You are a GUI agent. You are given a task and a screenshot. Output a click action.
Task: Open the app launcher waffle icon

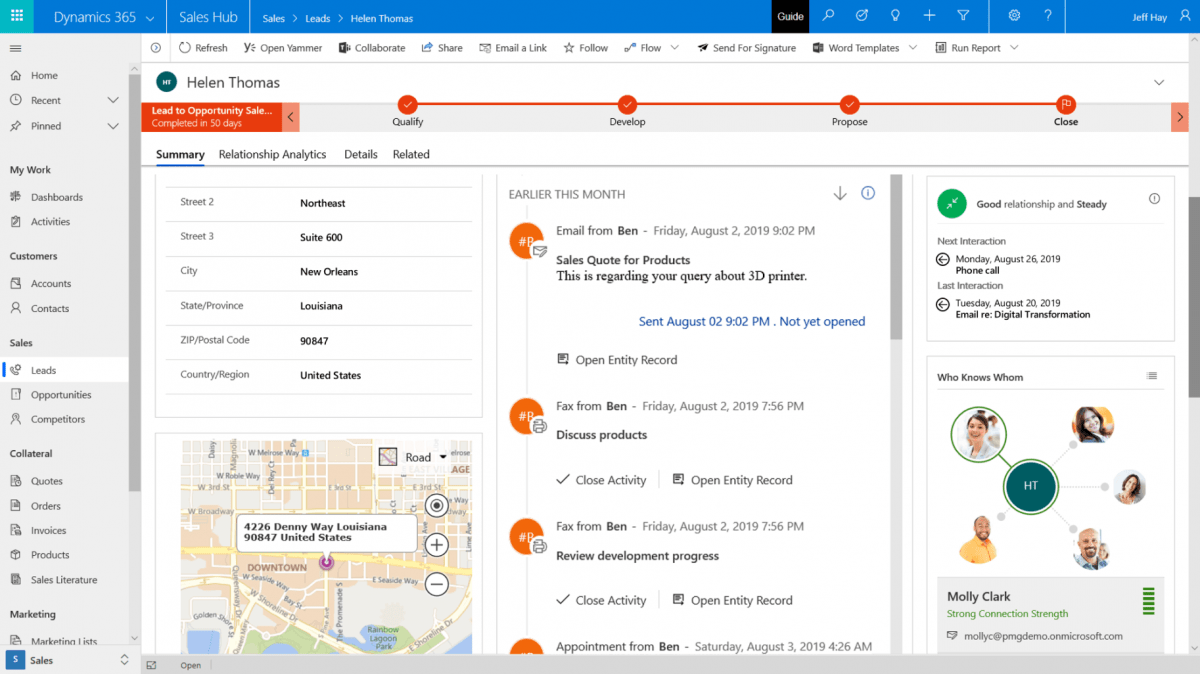tap(17, 16)
